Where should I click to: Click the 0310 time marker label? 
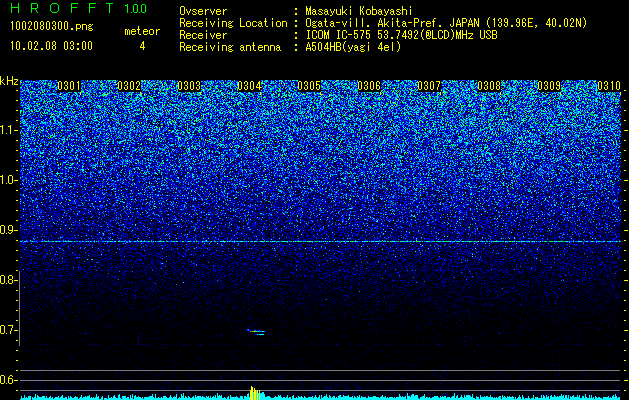pos(609,86)
